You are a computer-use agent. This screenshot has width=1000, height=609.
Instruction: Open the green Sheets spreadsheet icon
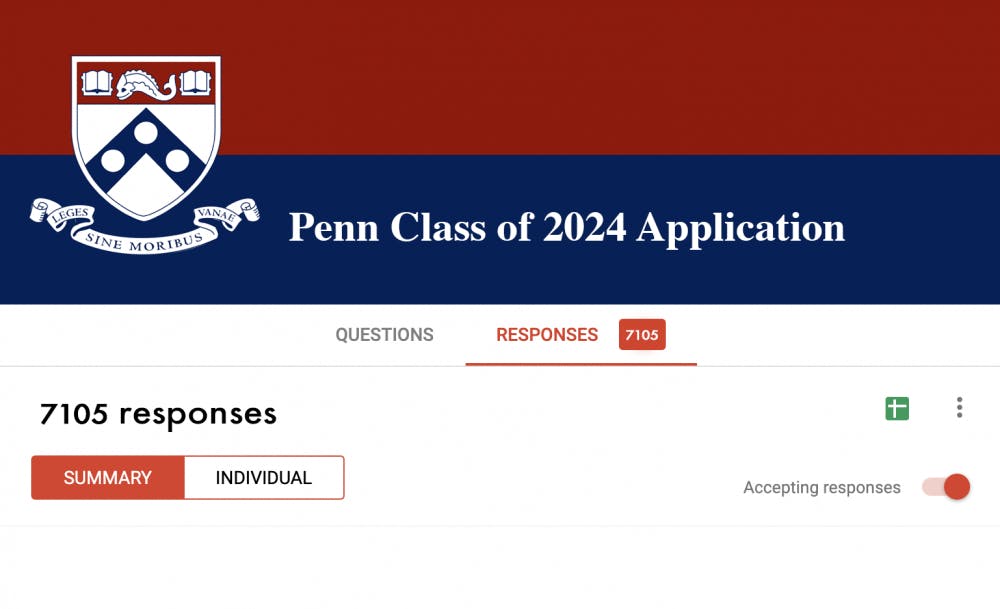click(x=897, y=408)
